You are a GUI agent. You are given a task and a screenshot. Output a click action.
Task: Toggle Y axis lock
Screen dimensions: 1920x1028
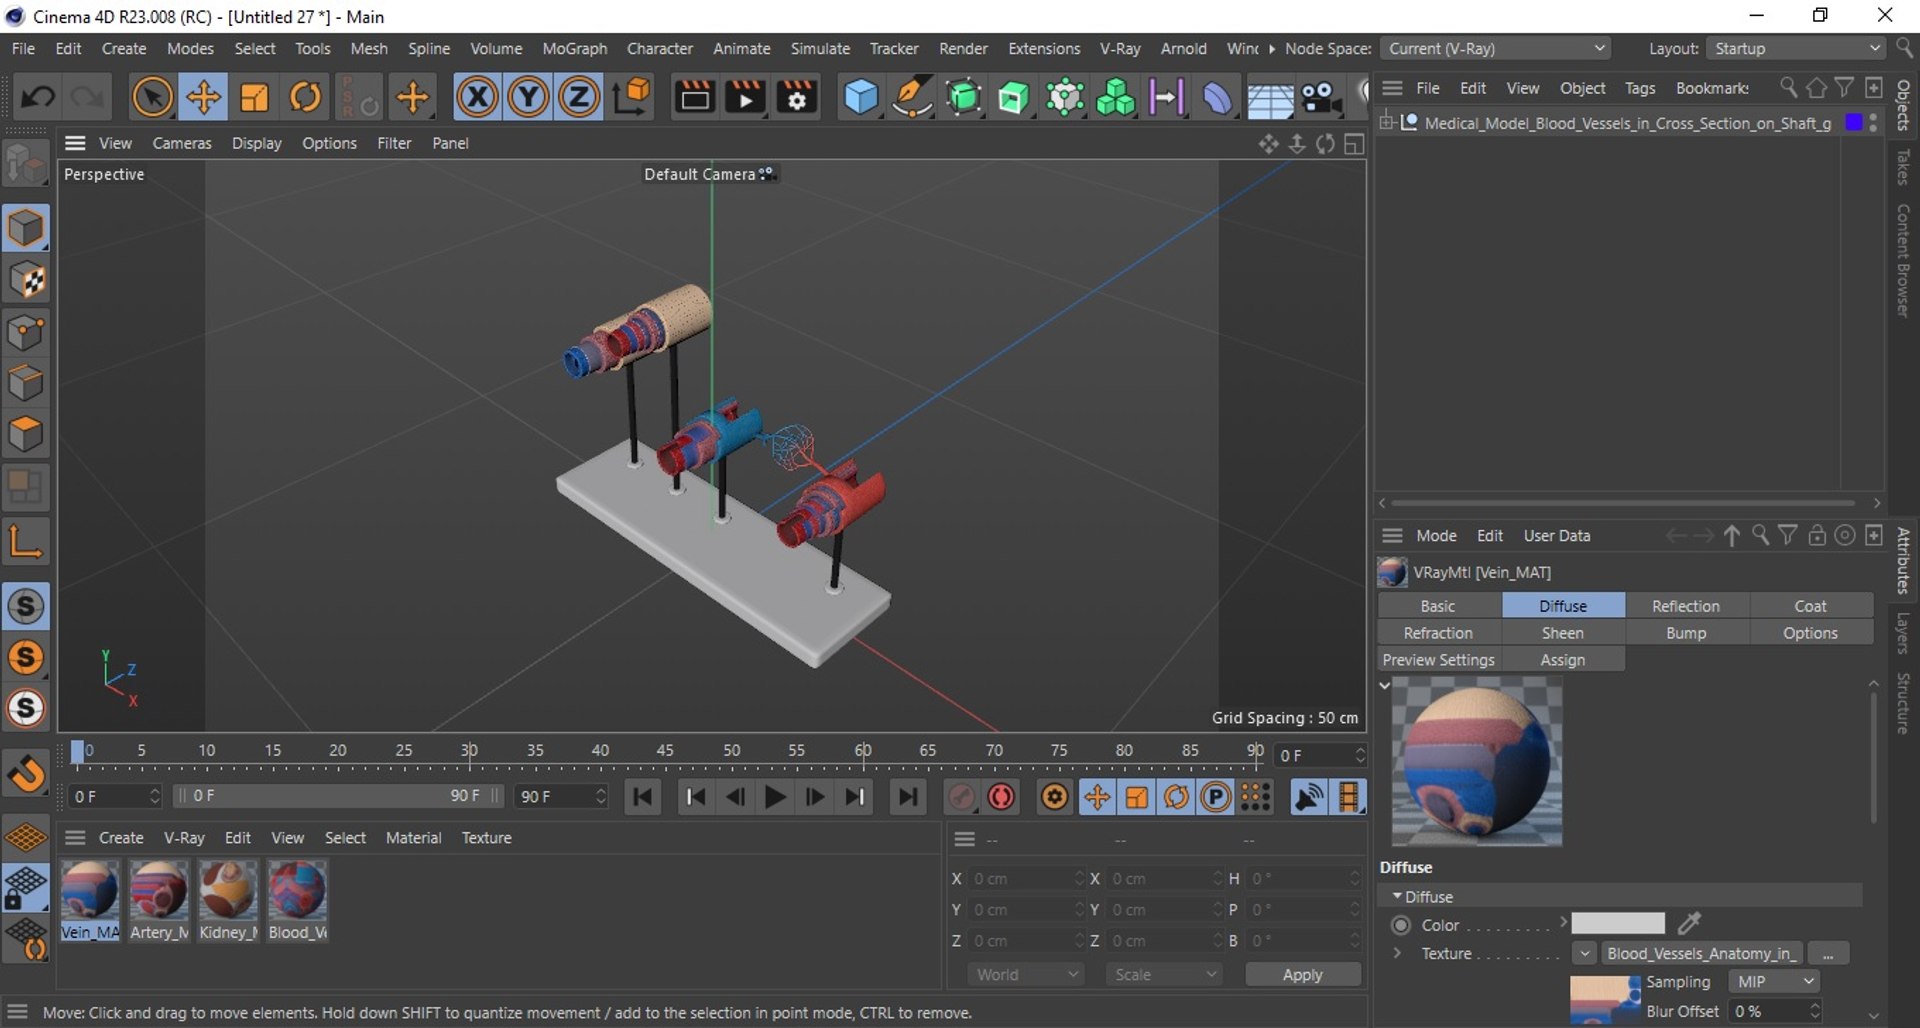pyautogui.click(x=528, y=97)
